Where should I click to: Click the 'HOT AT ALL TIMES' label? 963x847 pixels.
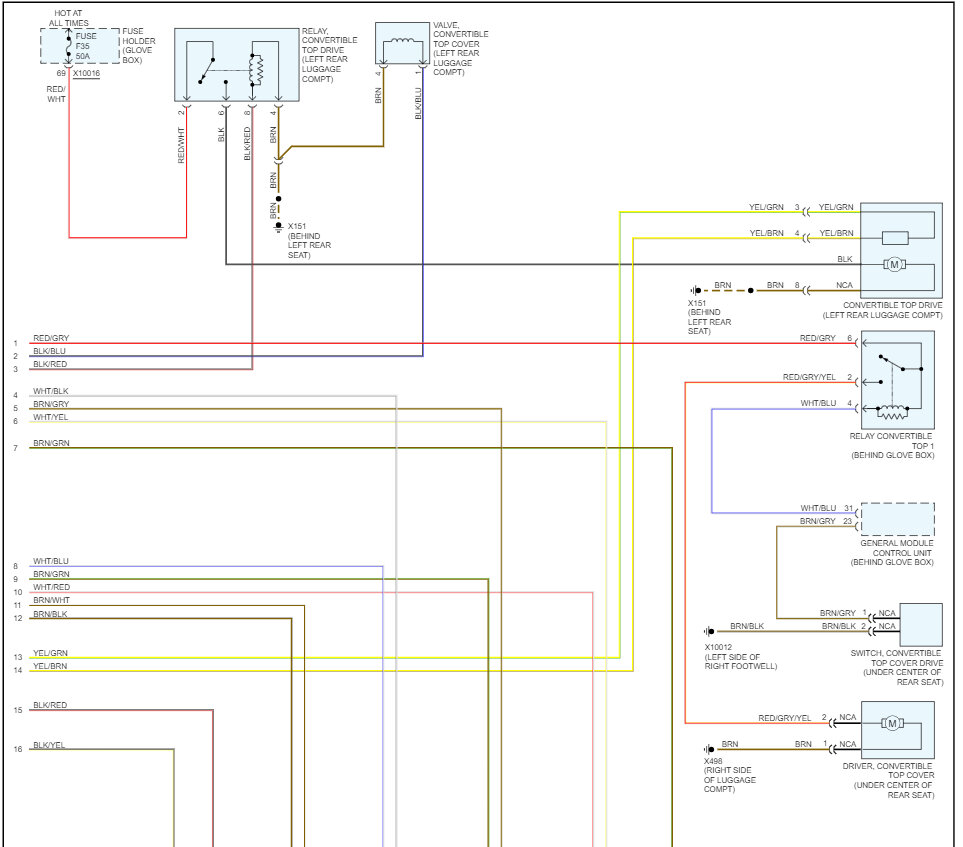68,18
